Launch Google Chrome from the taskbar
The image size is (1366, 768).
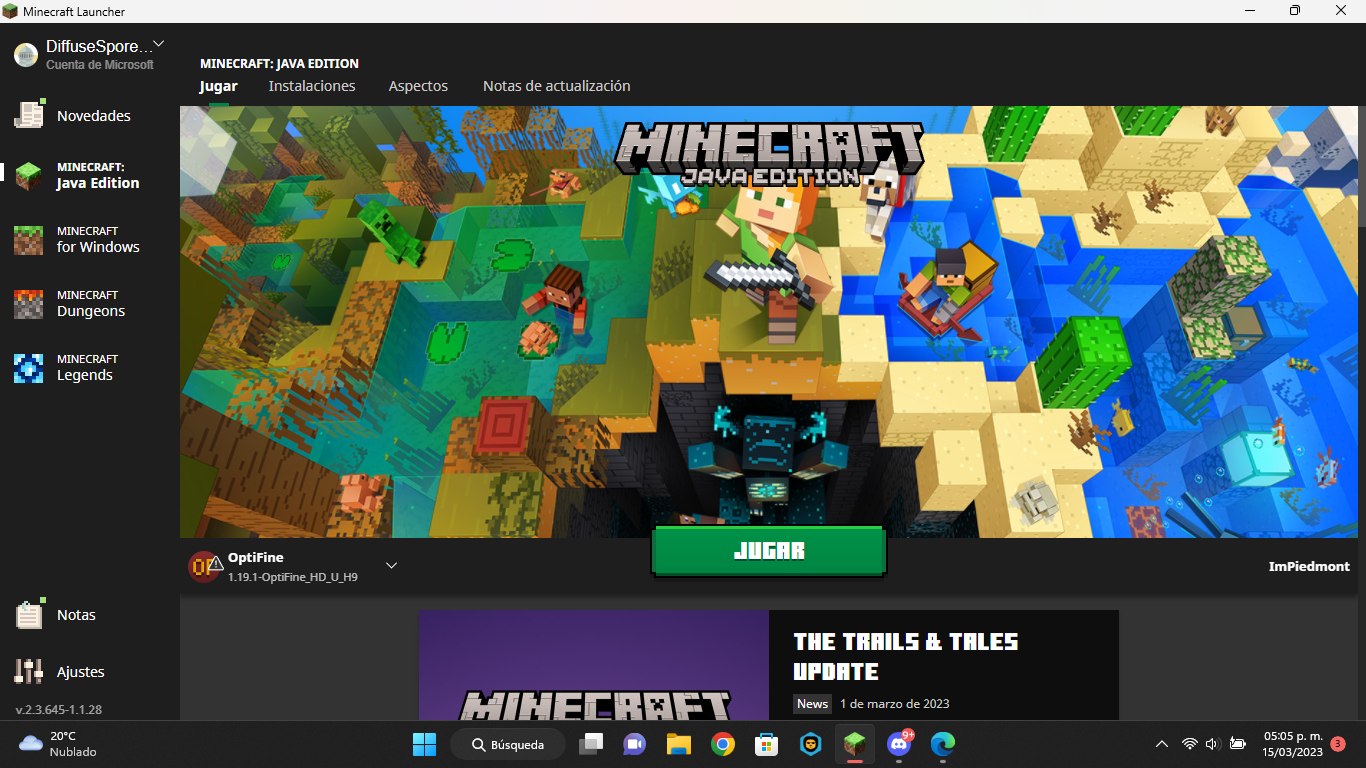pos(723,744)
